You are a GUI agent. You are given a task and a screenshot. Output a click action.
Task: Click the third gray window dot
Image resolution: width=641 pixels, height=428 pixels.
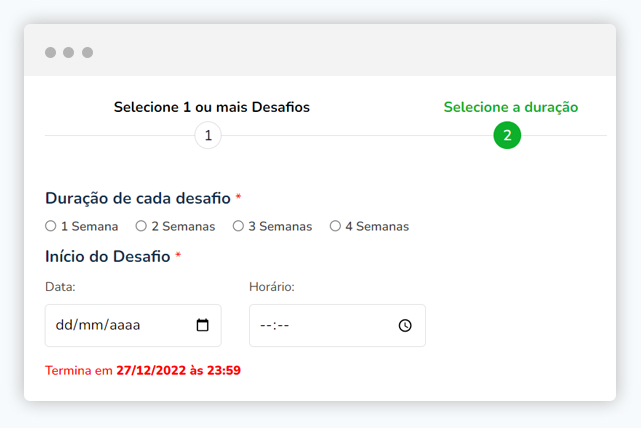pos(87,52)
